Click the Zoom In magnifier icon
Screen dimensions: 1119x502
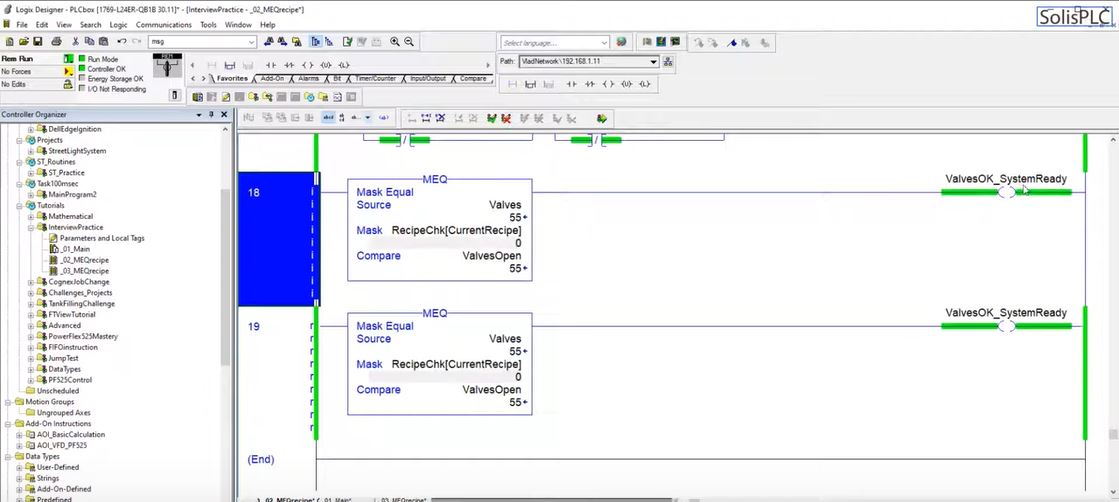395,42
